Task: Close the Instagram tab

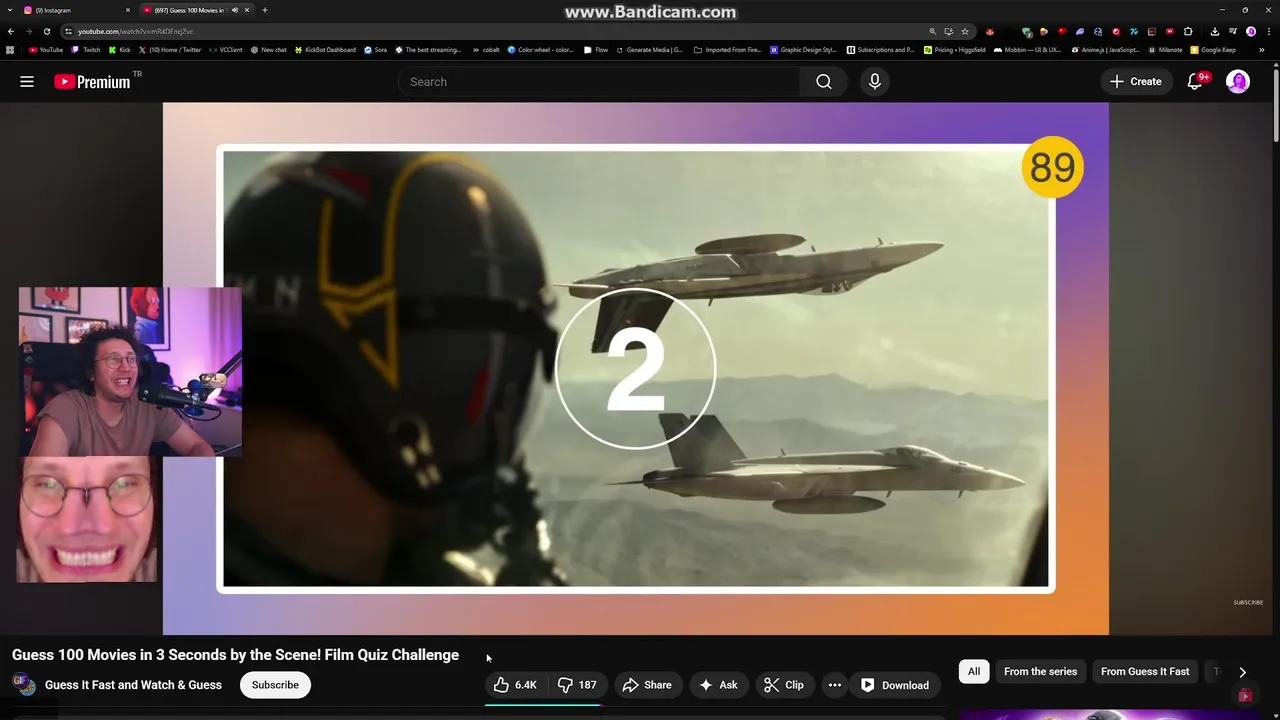Action: coord(127,10)
